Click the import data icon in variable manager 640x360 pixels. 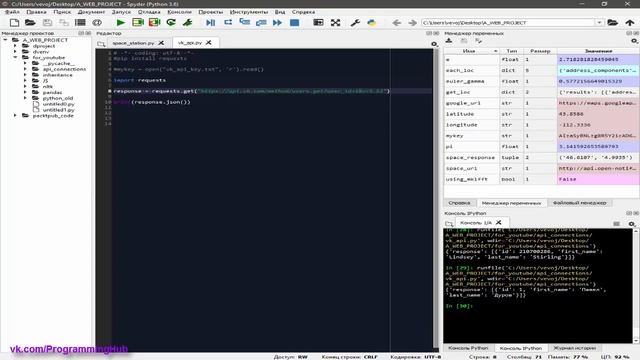coord(449,41)
